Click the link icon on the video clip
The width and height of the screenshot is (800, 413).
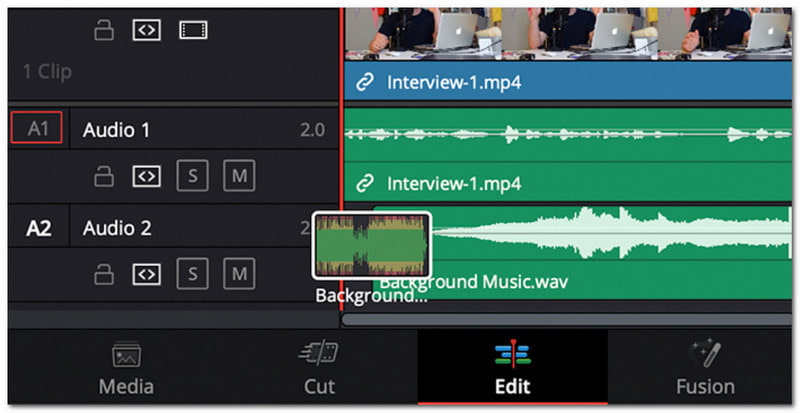[365, 82]
